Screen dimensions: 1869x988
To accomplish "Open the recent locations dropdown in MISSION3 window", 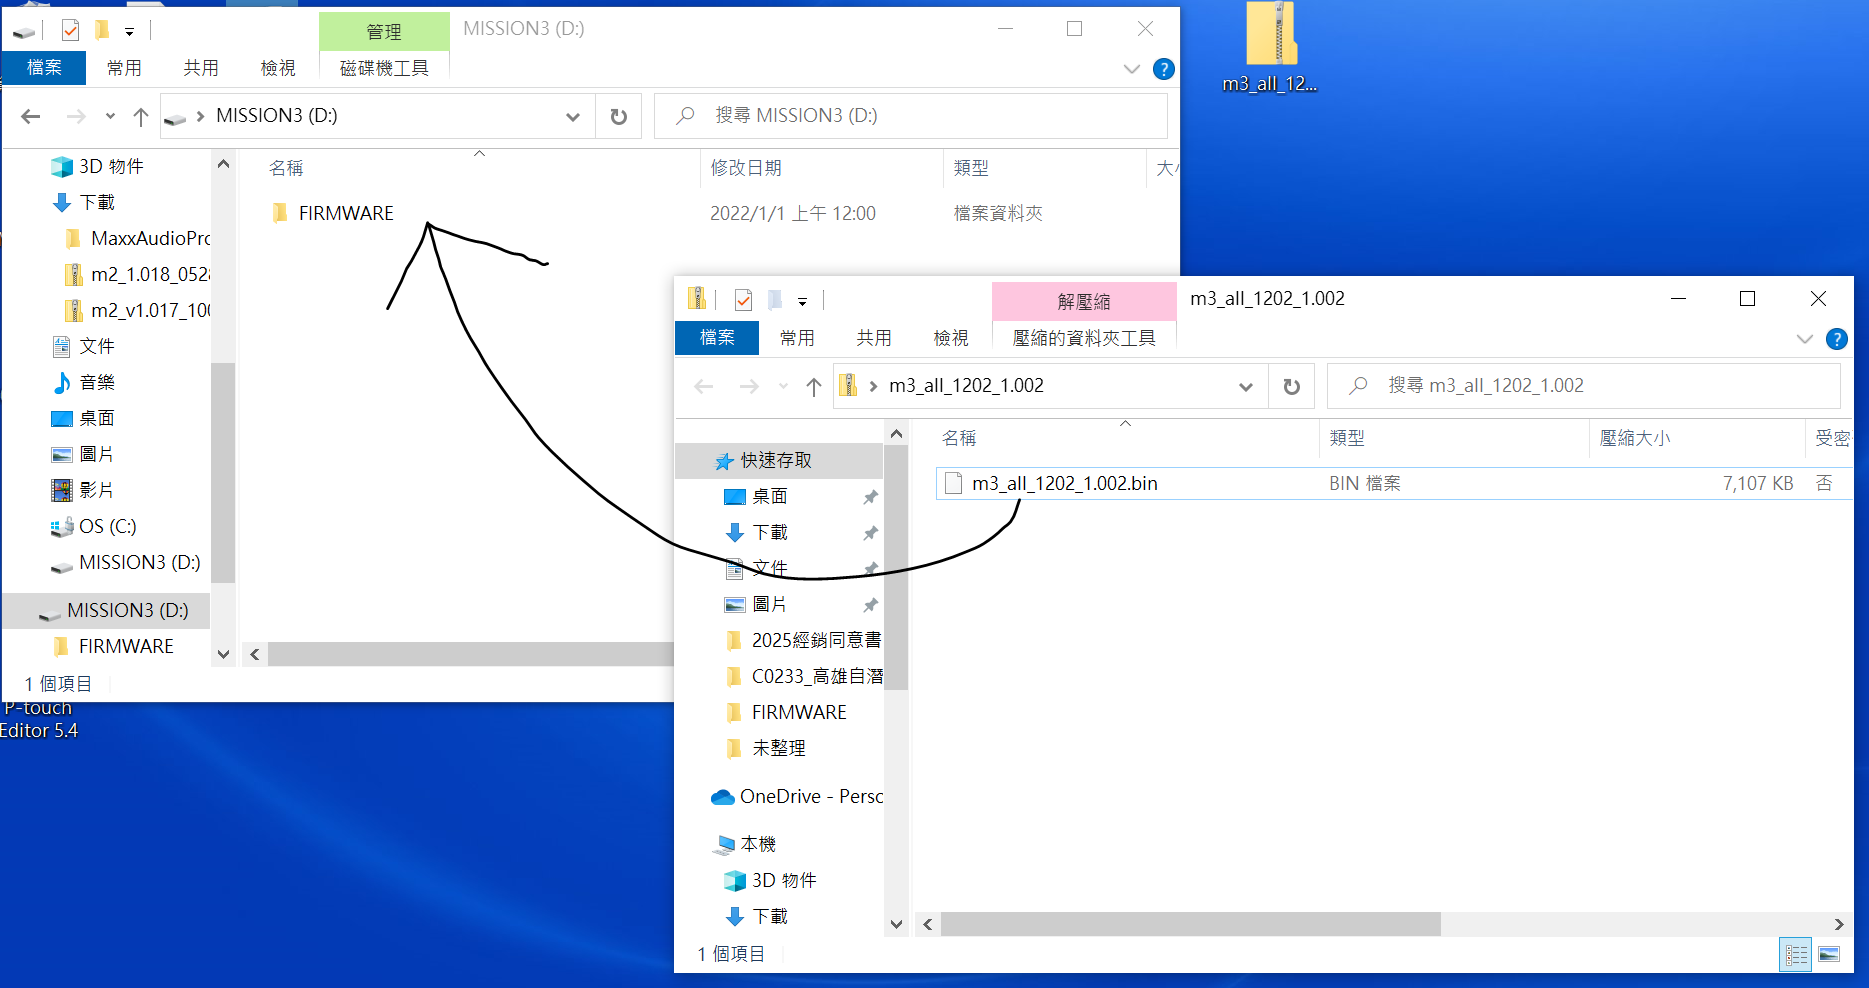I will coord(110,117).
